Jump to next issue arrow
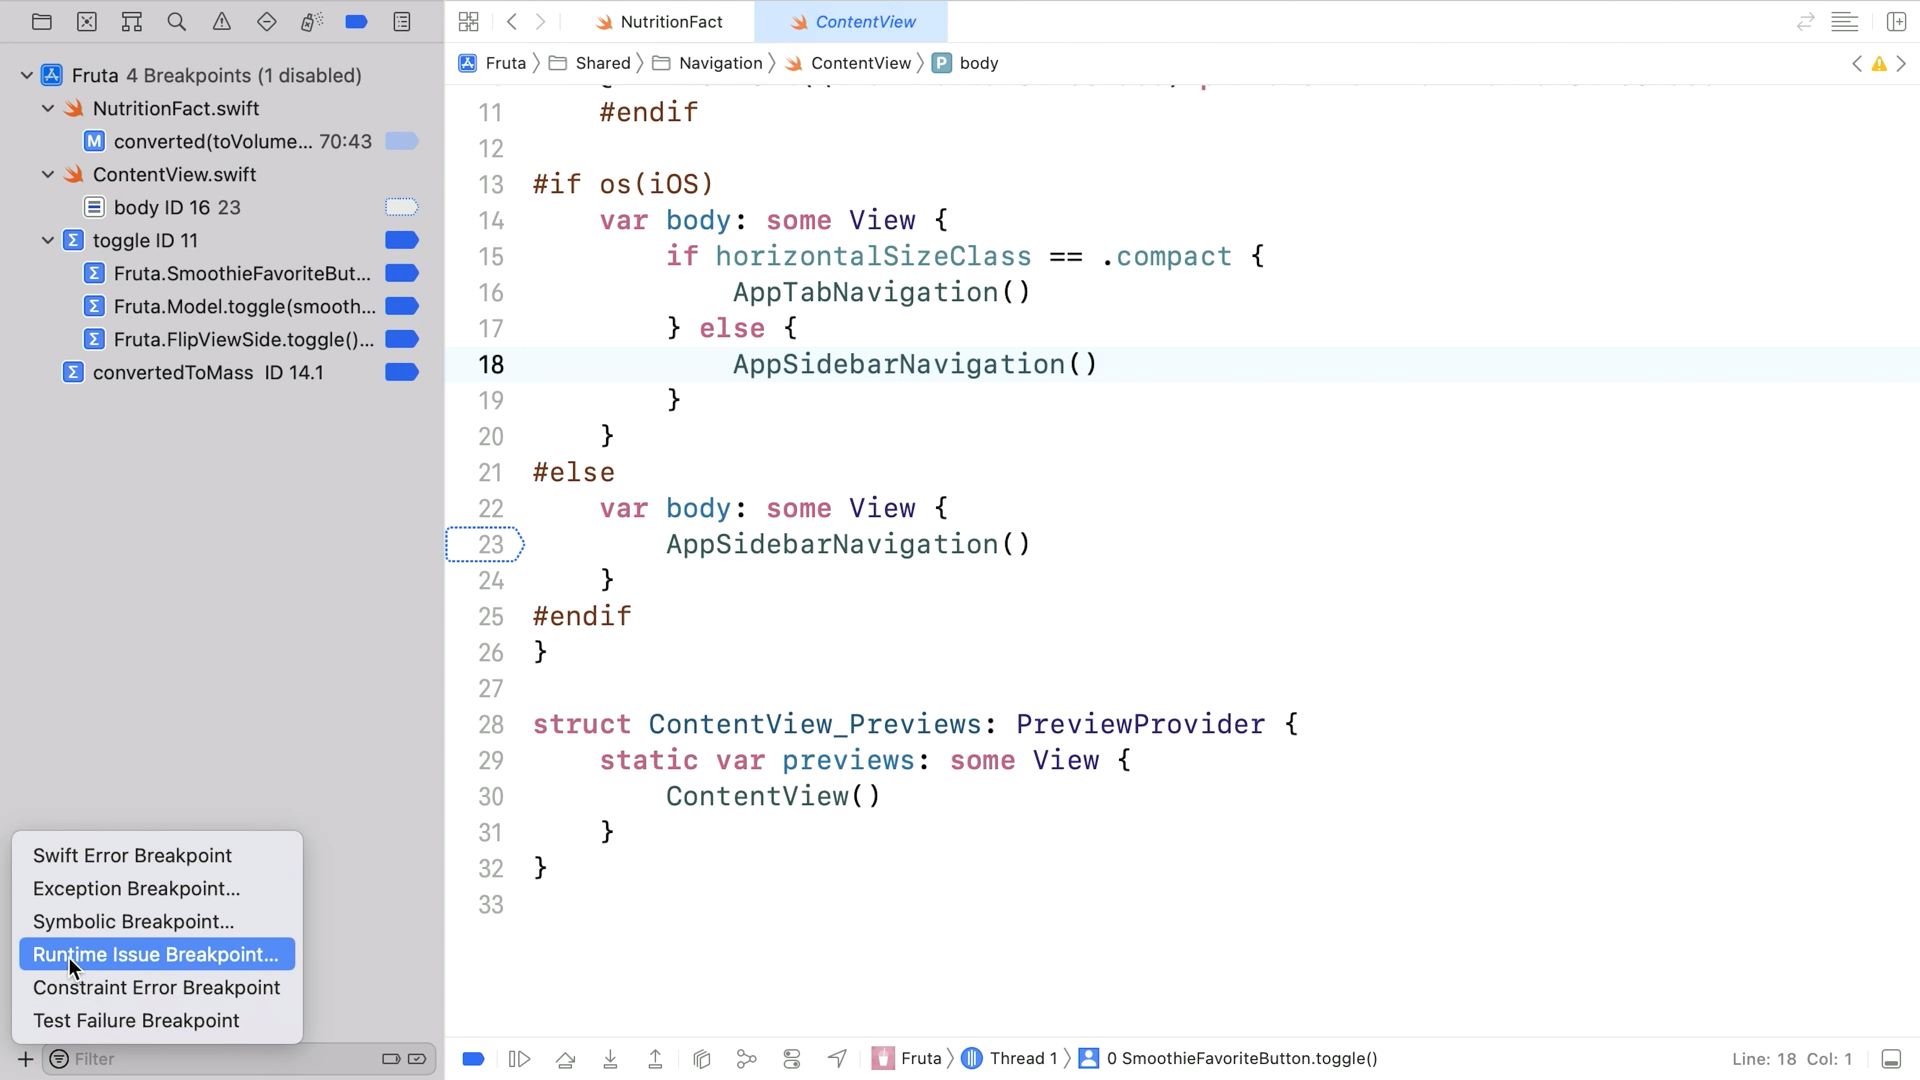The width and height of the screenshot is (1920, 1080). point(1901,64)
